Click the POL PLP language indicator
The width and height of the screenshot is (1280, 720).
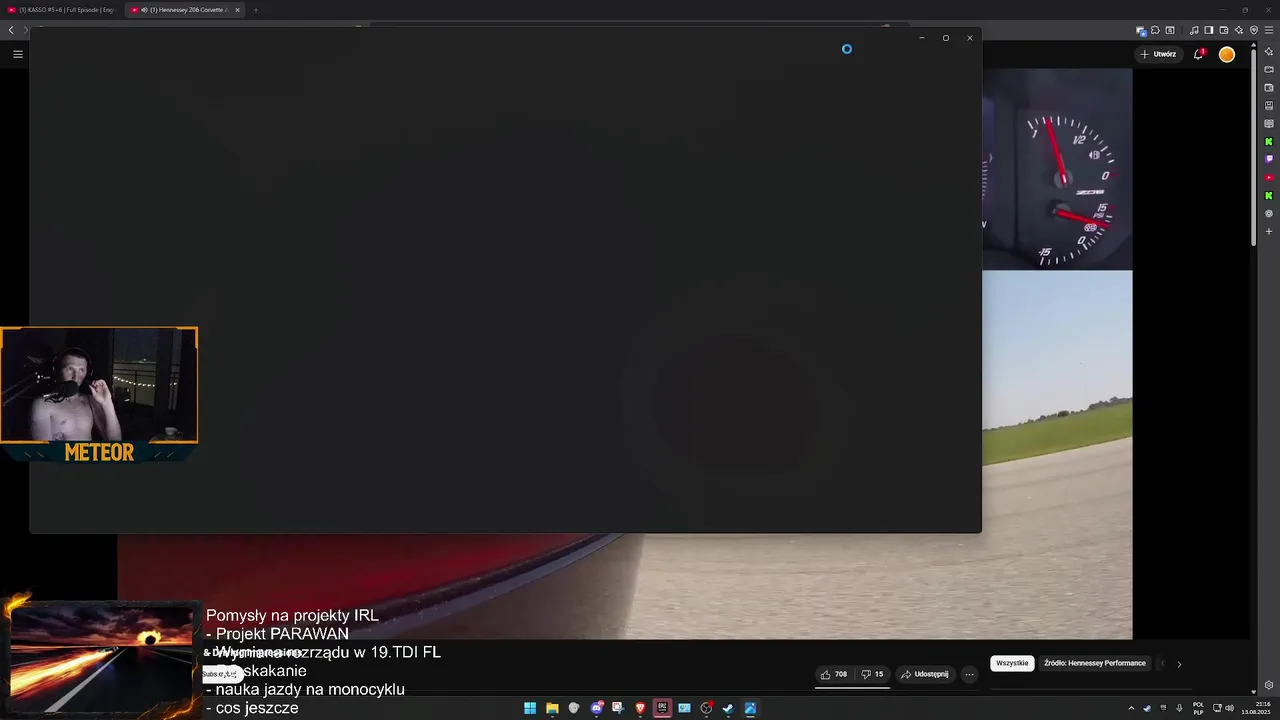click(x=1198, y=708)
